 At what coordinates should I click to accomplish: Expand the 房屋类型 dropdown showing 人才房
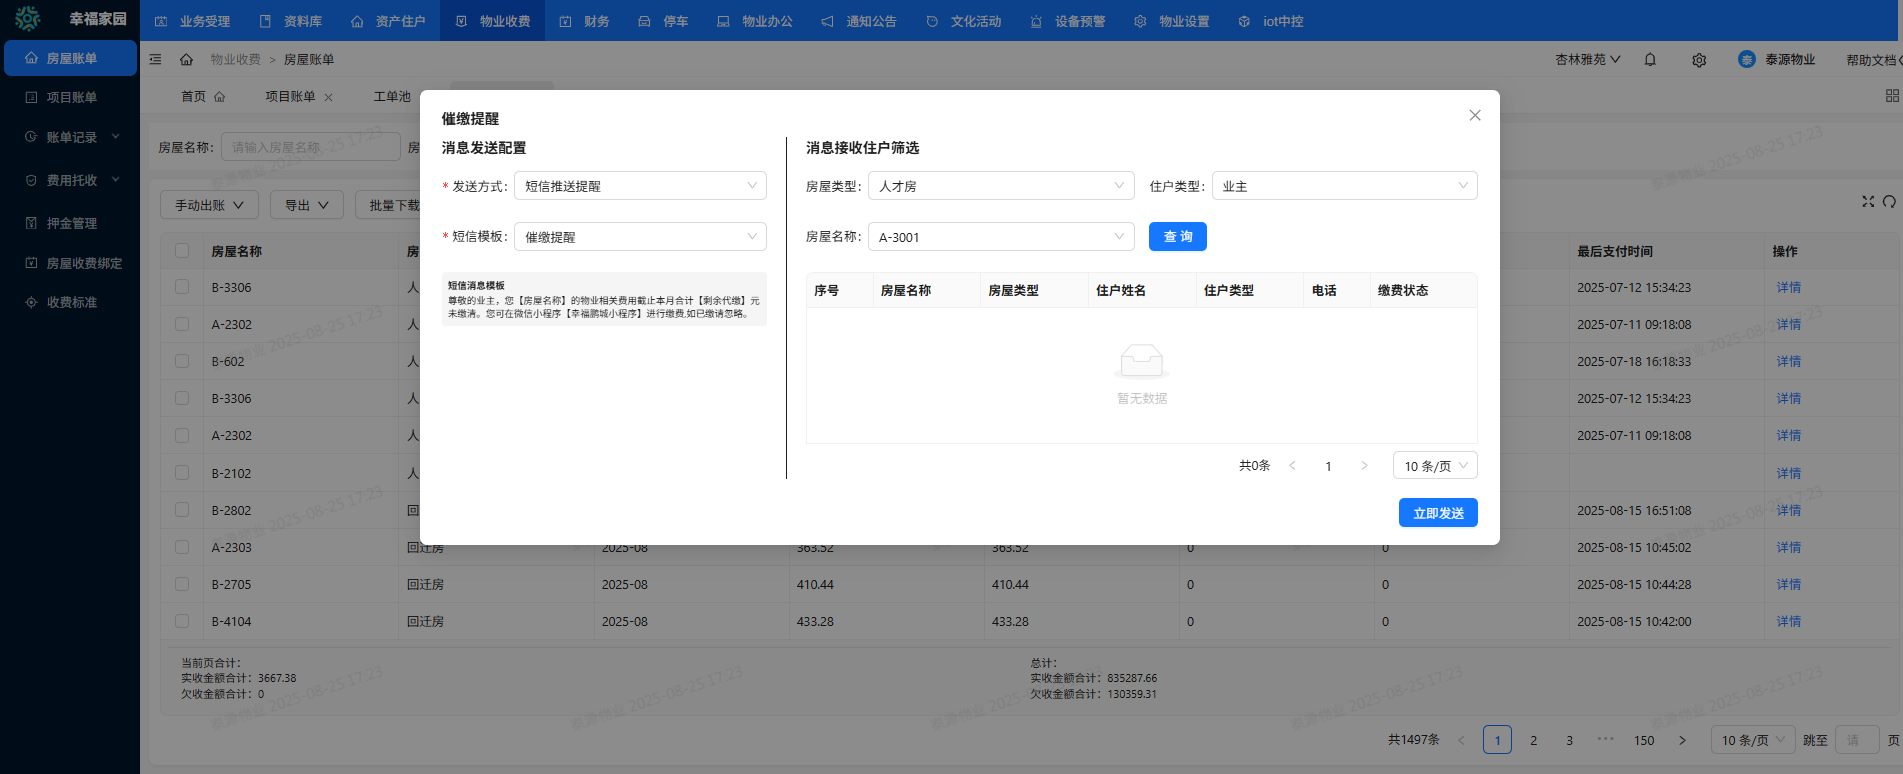click(1000, 186)
